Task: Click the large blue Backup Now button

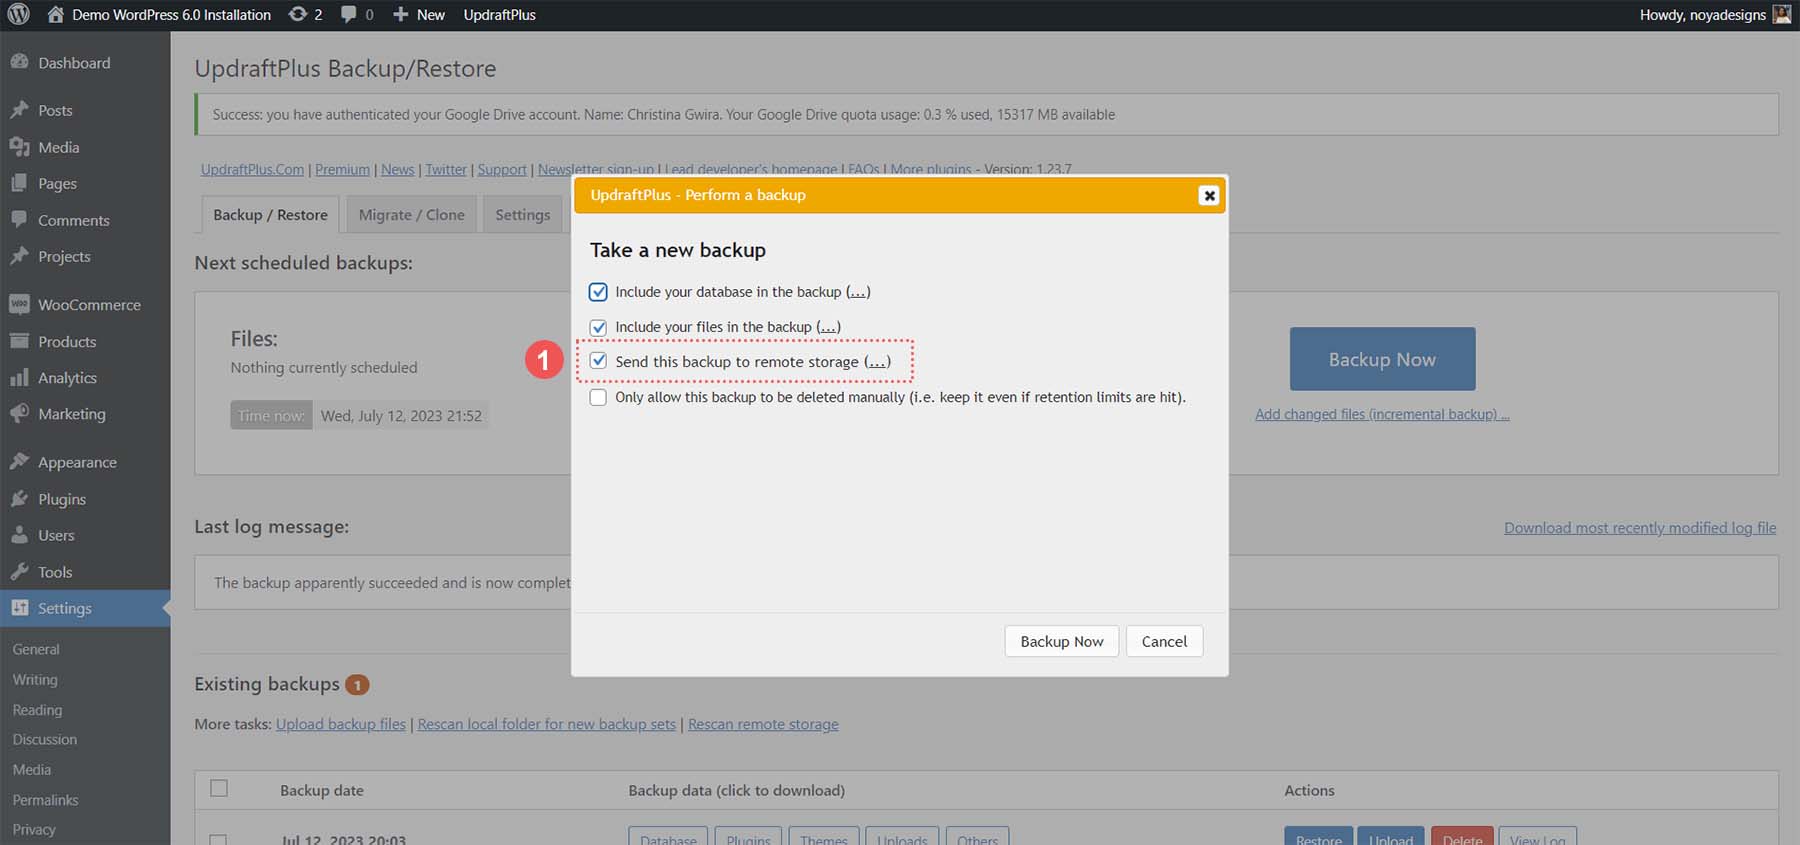Action: coord(1382,359)
